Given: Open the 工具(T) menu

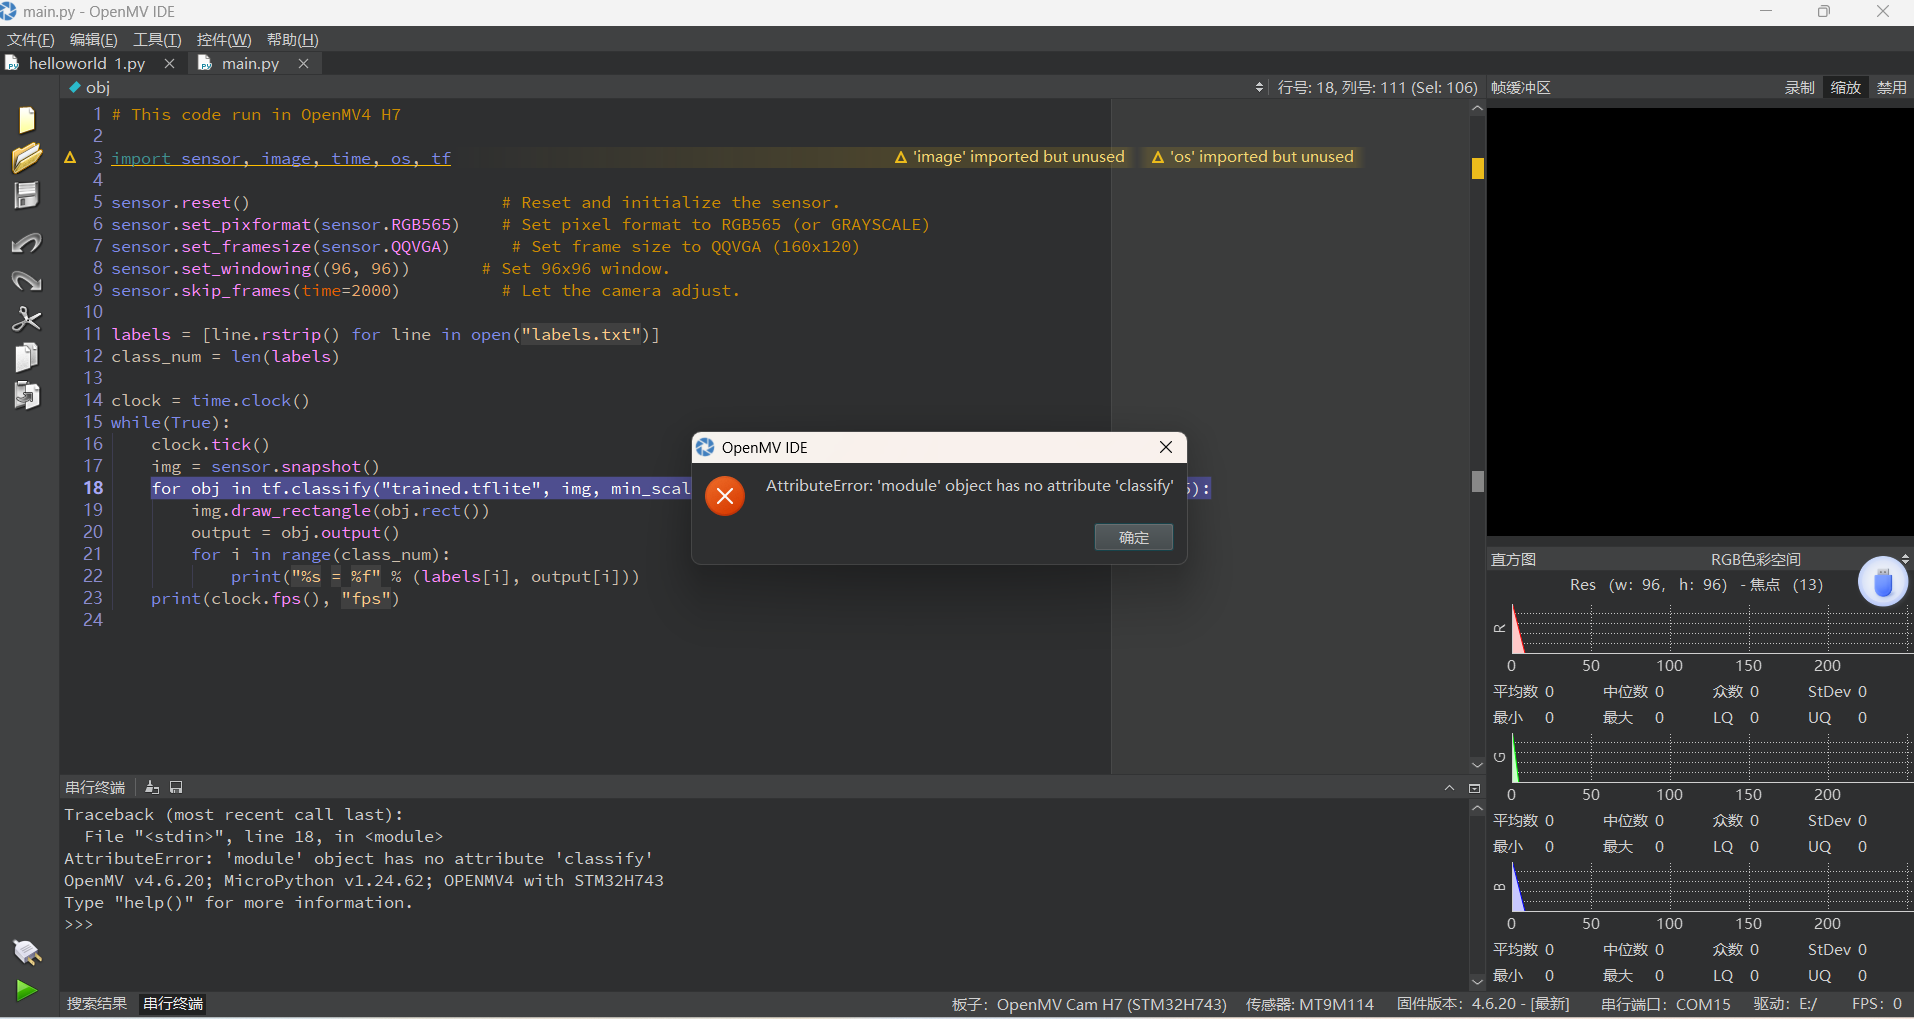Looking at the screenshot, I should 157,39.
